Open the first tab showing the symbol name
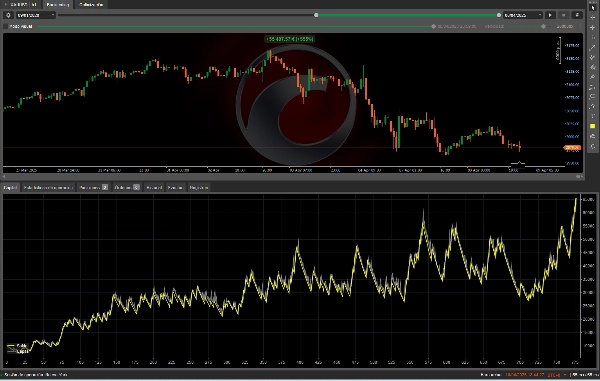Image resolution: width=600 pixels, height=381 pixels. pos(22,5)
